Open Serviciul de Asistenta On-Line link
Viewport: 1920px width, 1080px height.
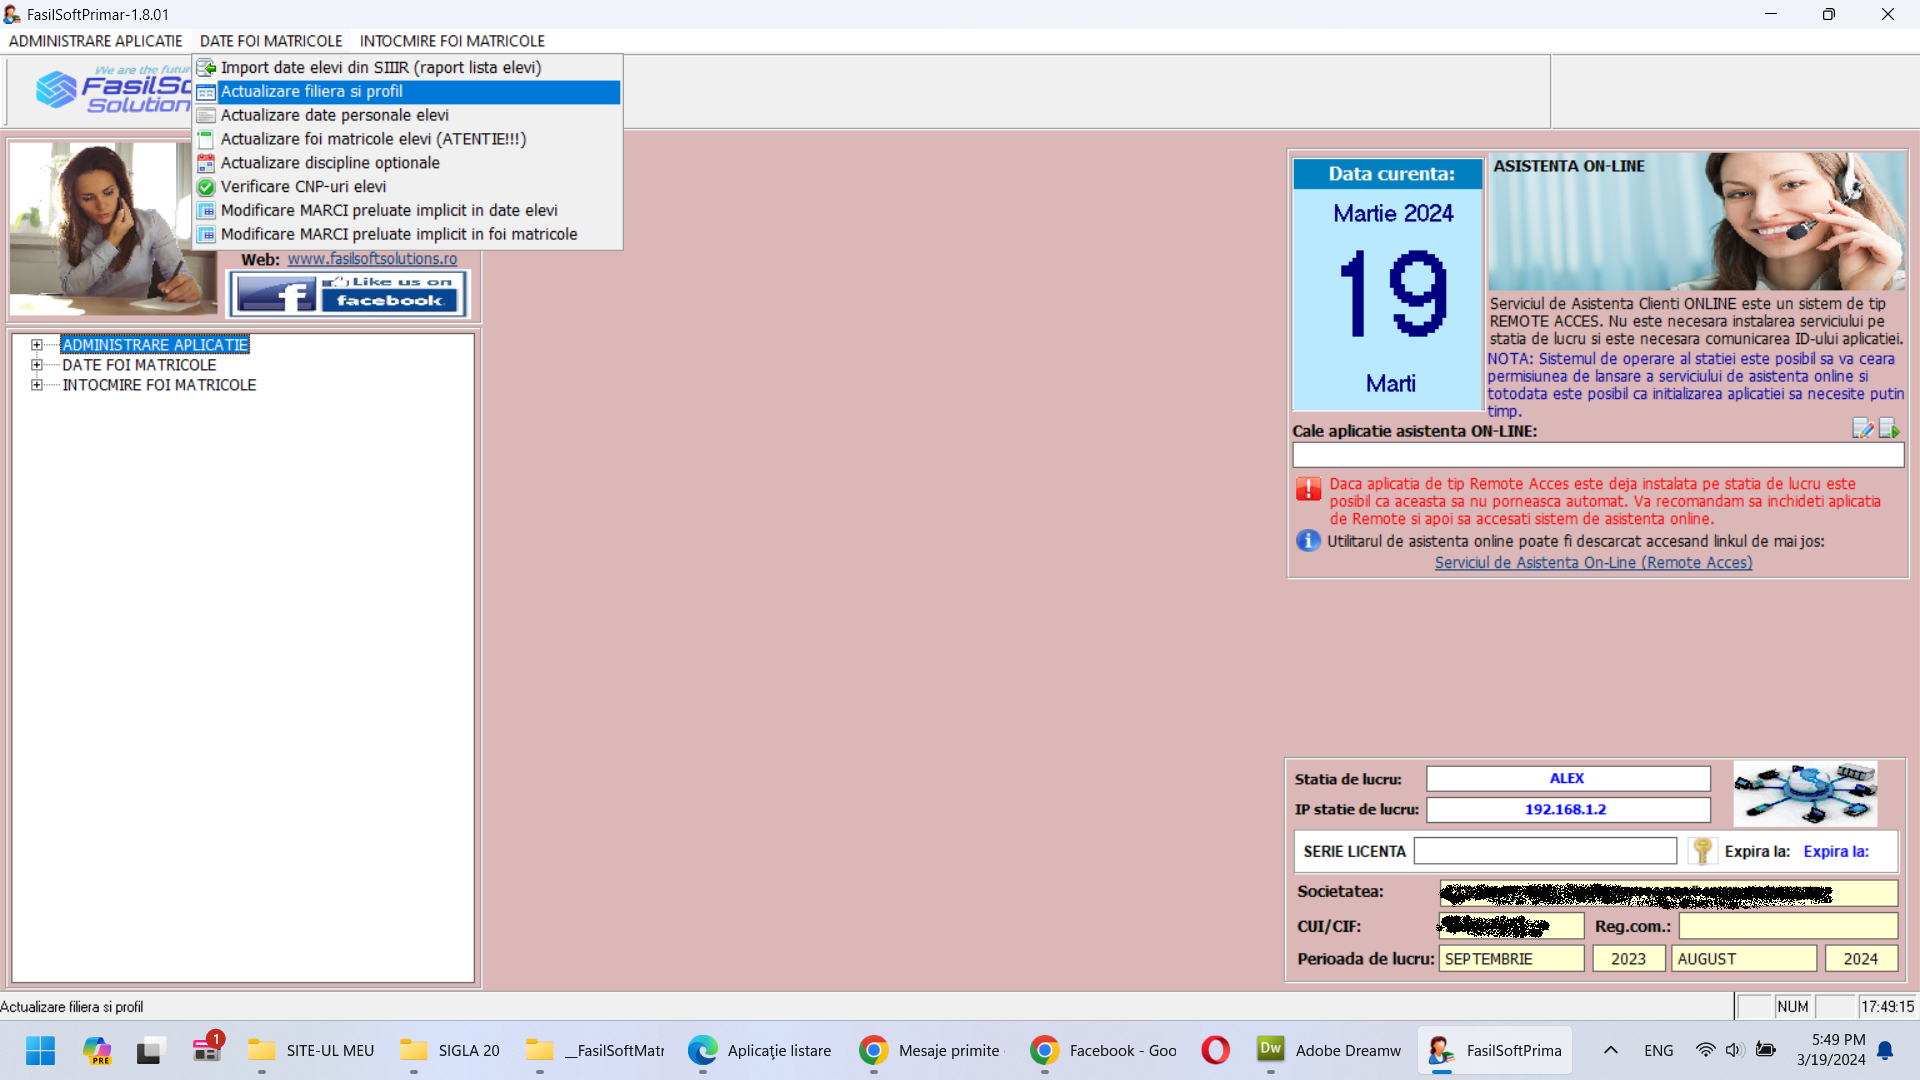click(1593, 563)
